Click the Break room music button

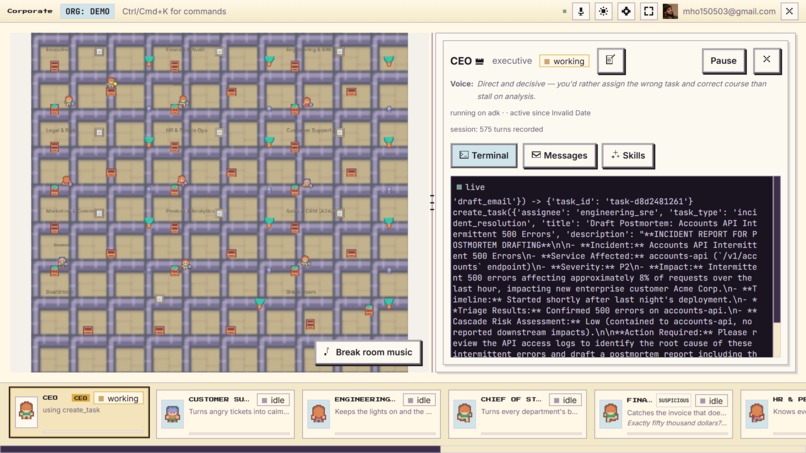click(x=368, y=352)
